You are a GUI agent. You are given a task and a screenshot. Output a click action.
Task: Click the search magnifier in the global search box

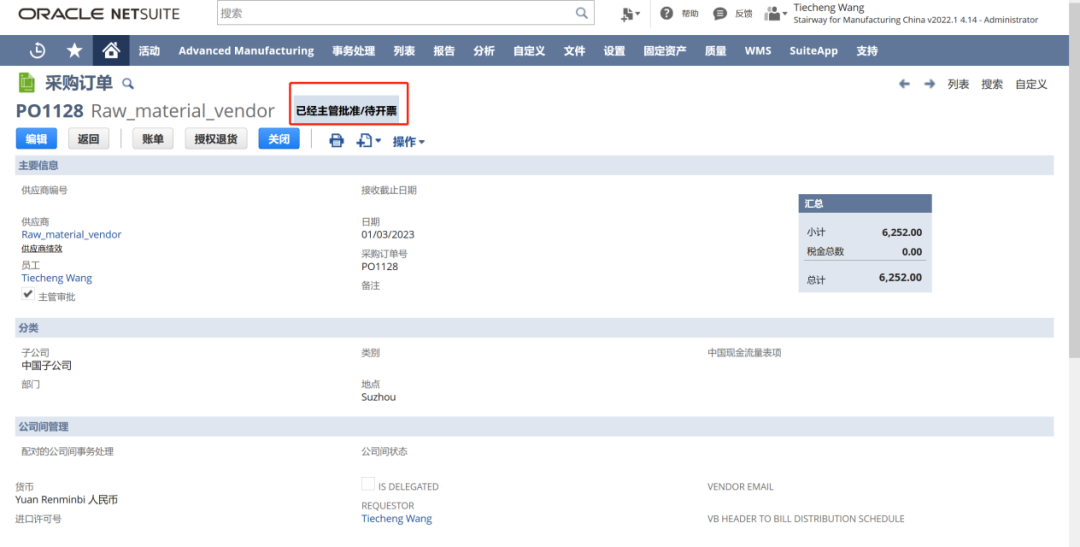[582, 13]
